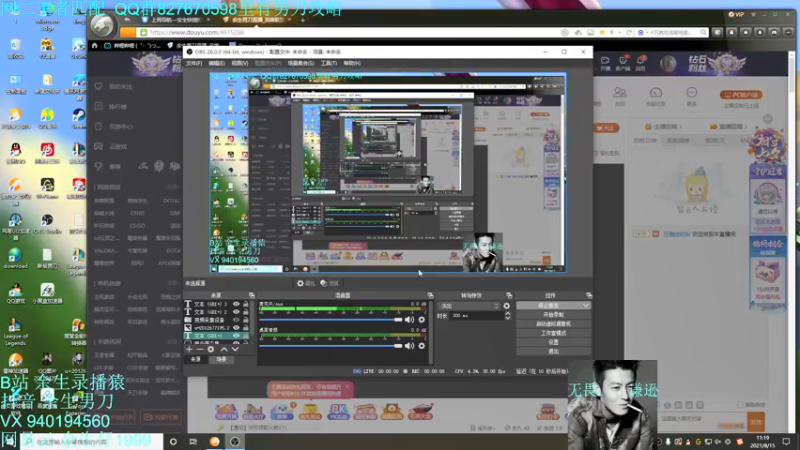Increase transition duration with up stepper
The height and width of the screenshot is (450, 800).
[x=508, y=313]
